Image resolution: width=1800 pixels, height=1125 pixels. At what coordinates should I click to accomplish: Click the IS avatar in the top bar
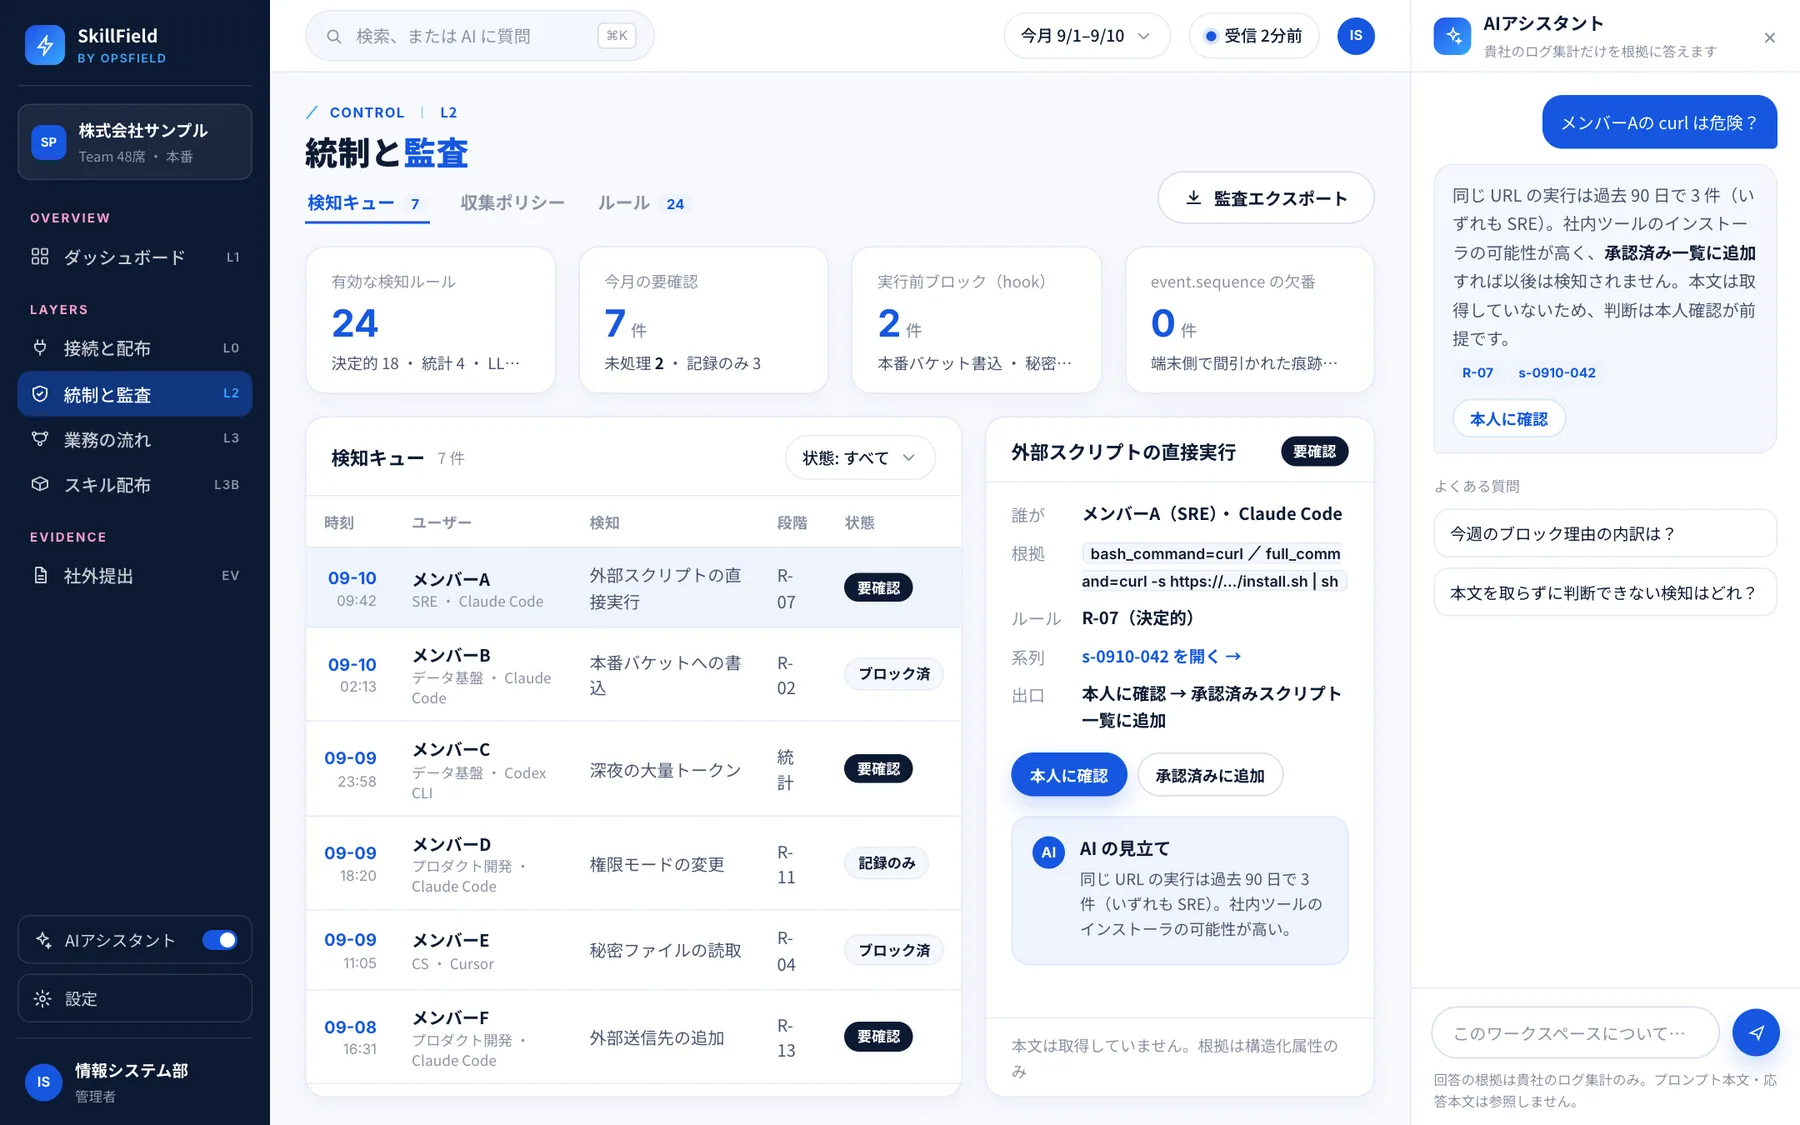coord(1356,36)
